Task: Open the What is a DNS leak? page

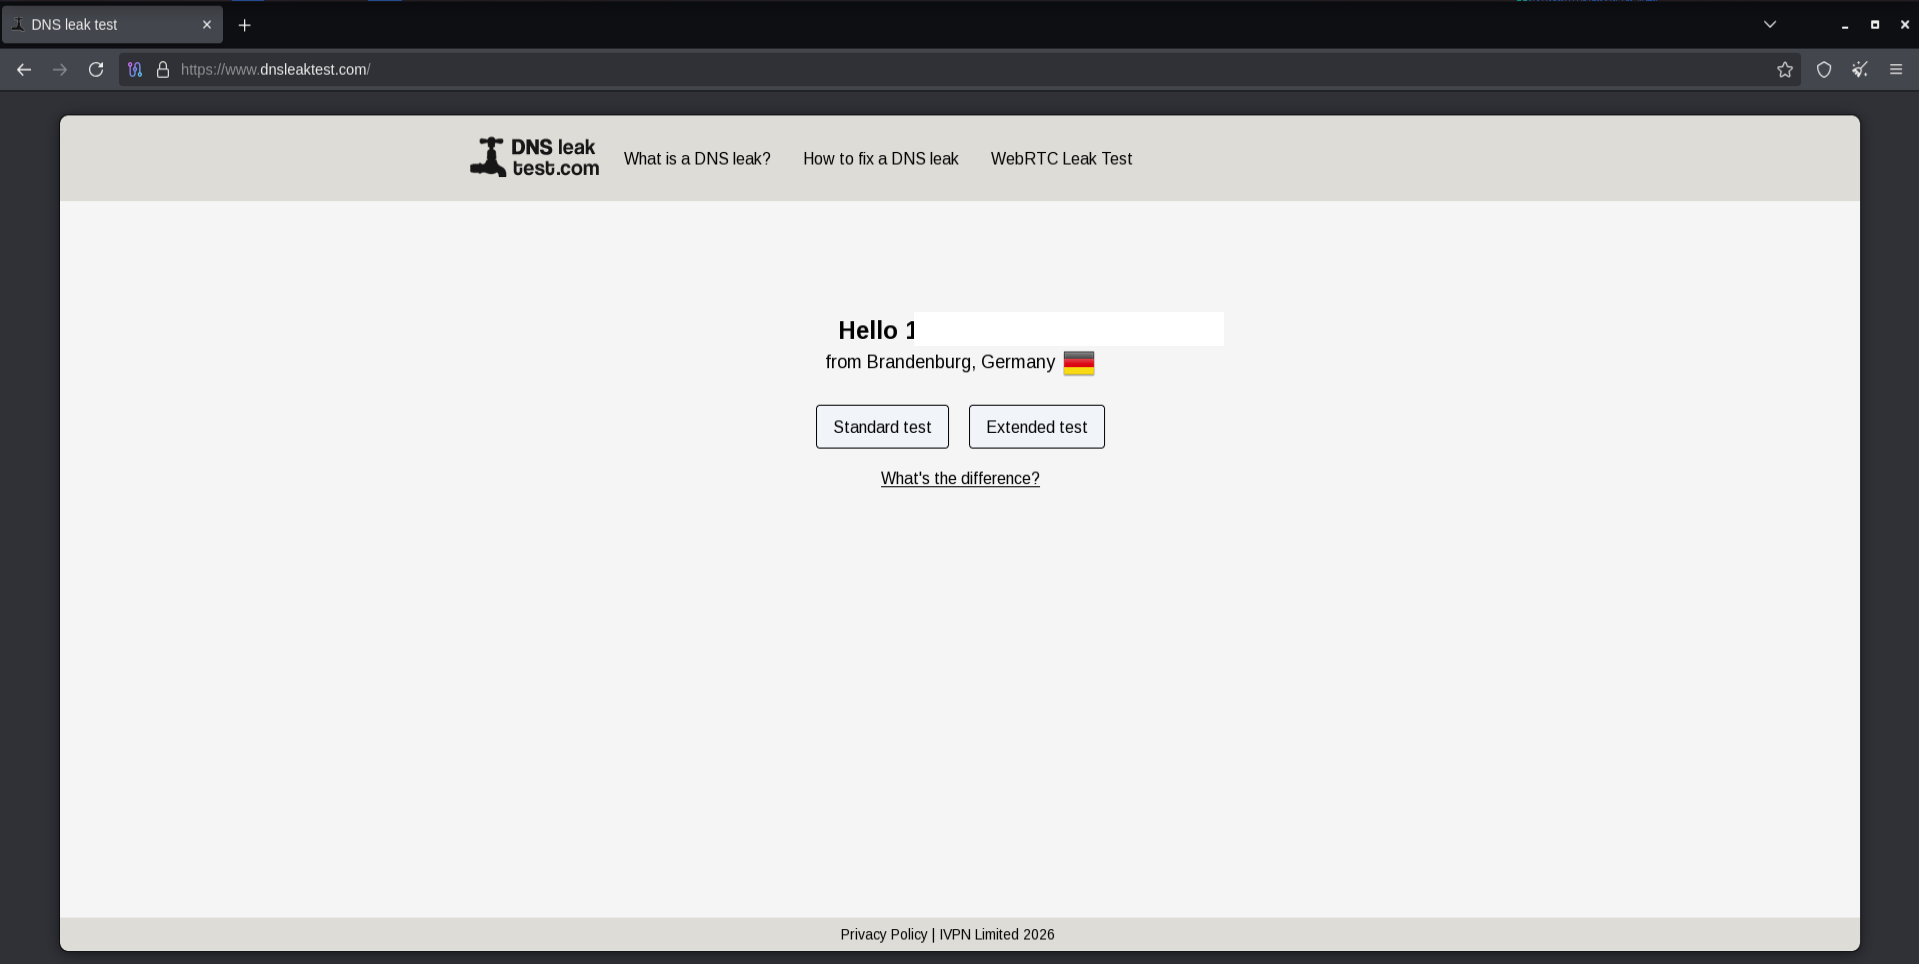Action: (697, 158)
